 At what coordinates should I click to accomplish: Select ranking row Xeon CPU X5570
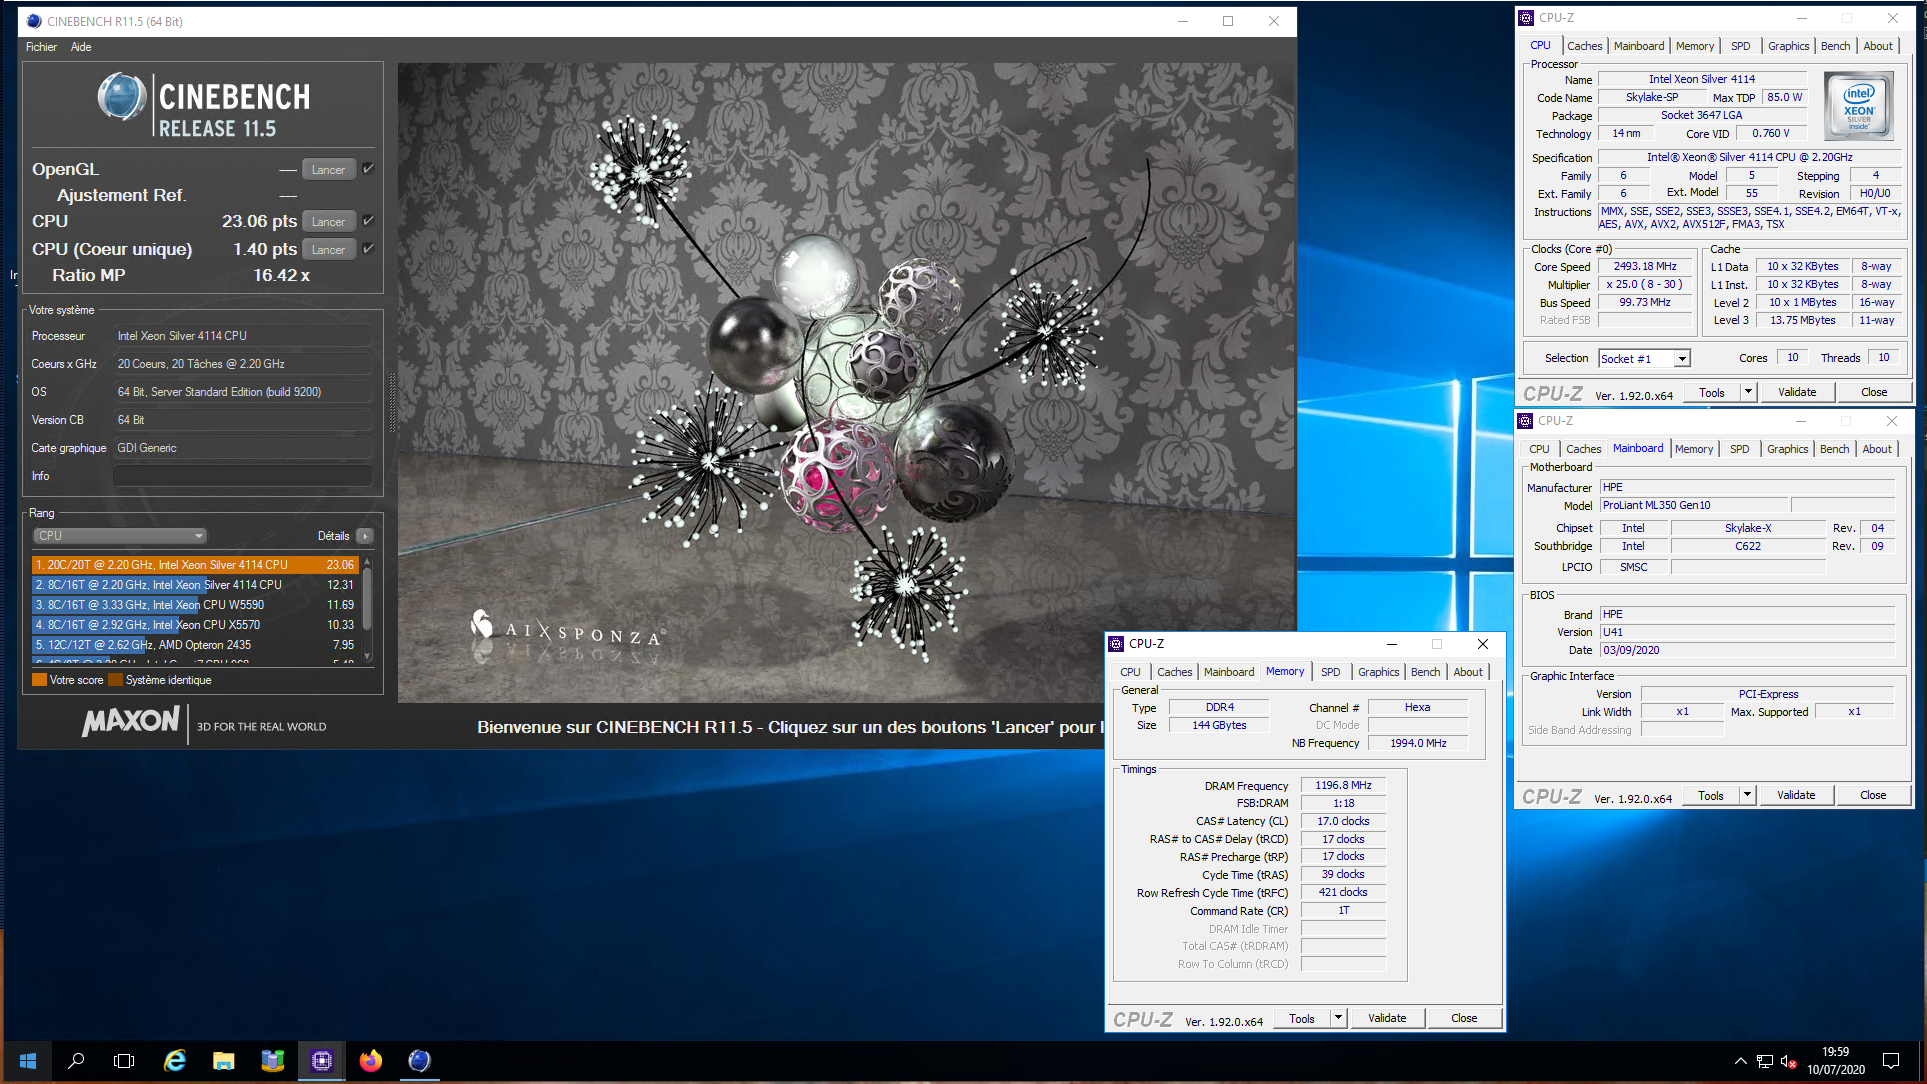pos(195,625)
